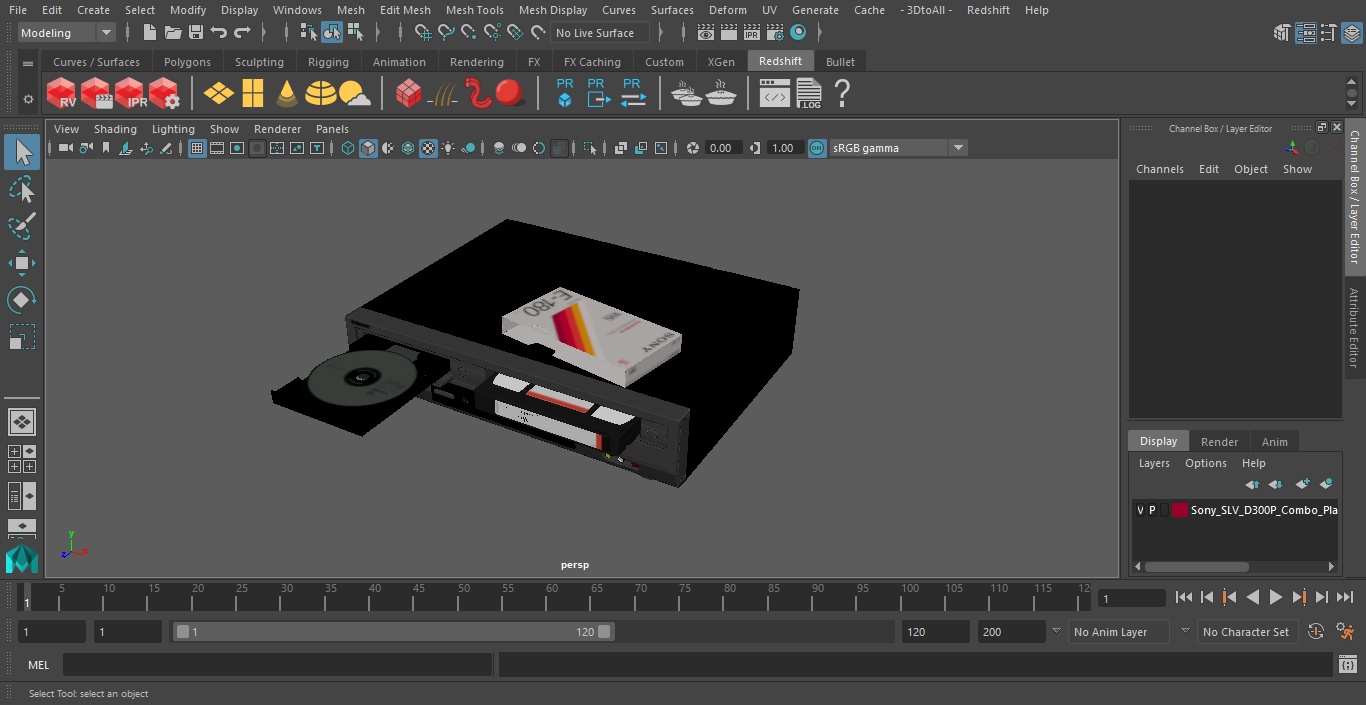
Task: Create a Redshift dome light icon
Action: point(321,94)
